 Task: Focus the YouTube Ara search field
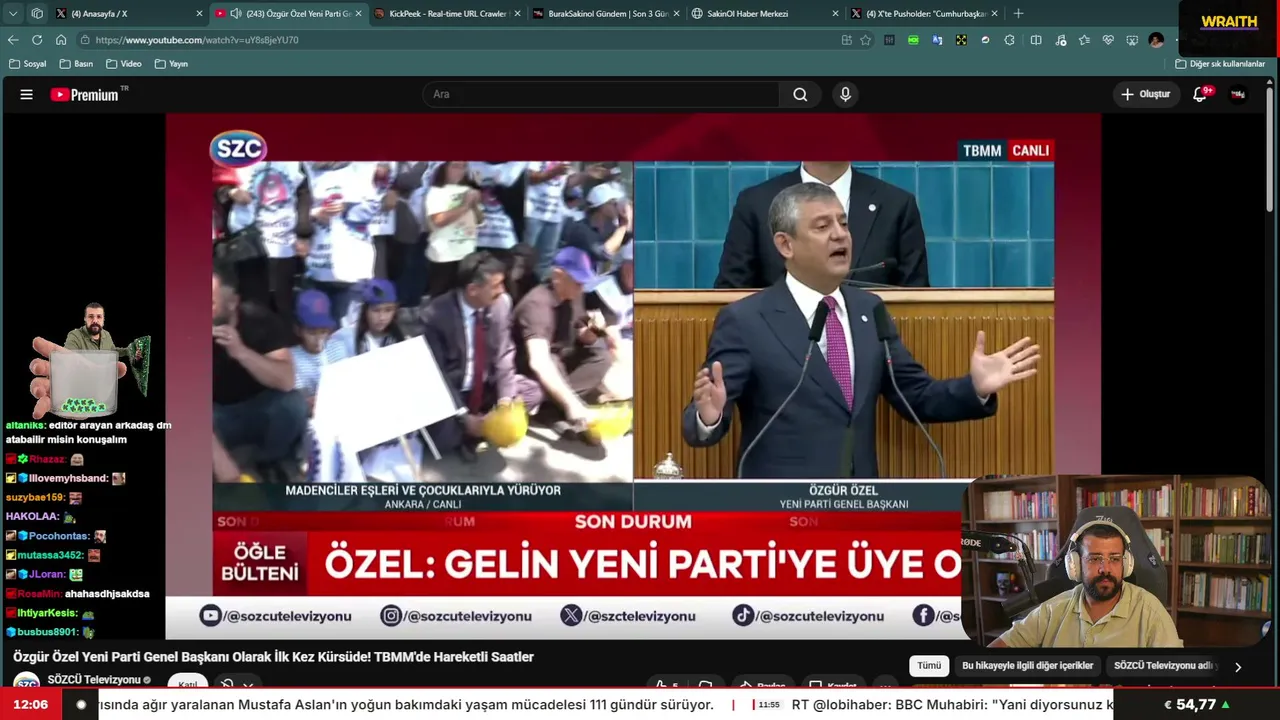(x=600, y=94)
